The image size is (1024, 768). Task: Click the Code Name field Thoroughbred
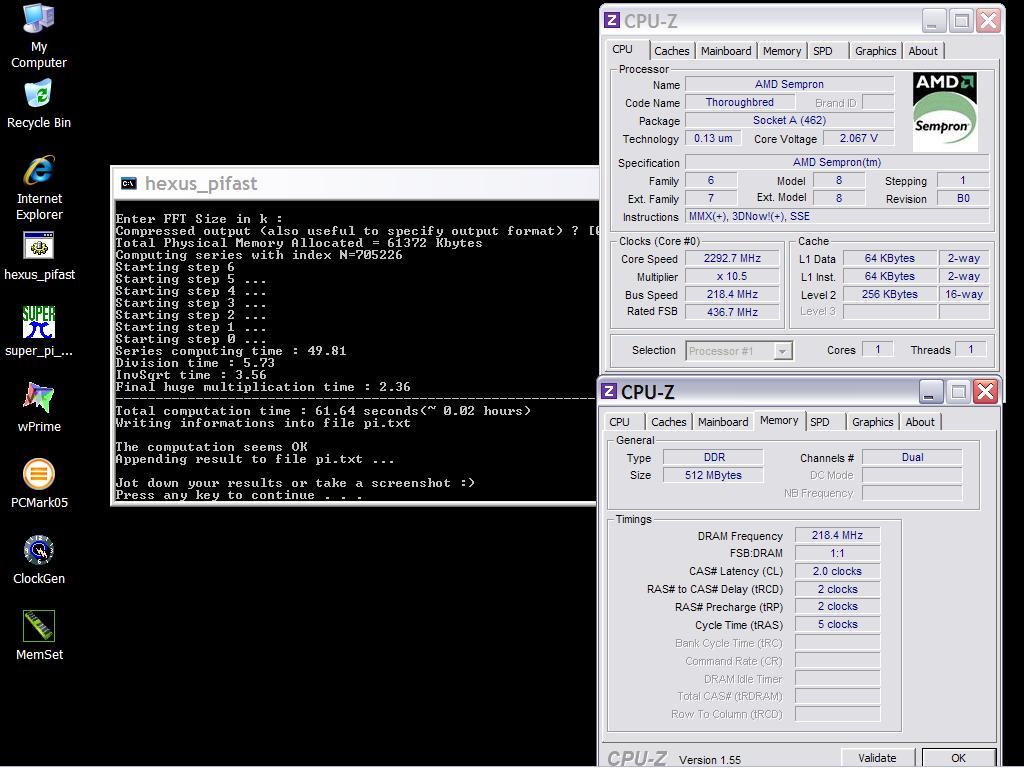coord(739,103)
